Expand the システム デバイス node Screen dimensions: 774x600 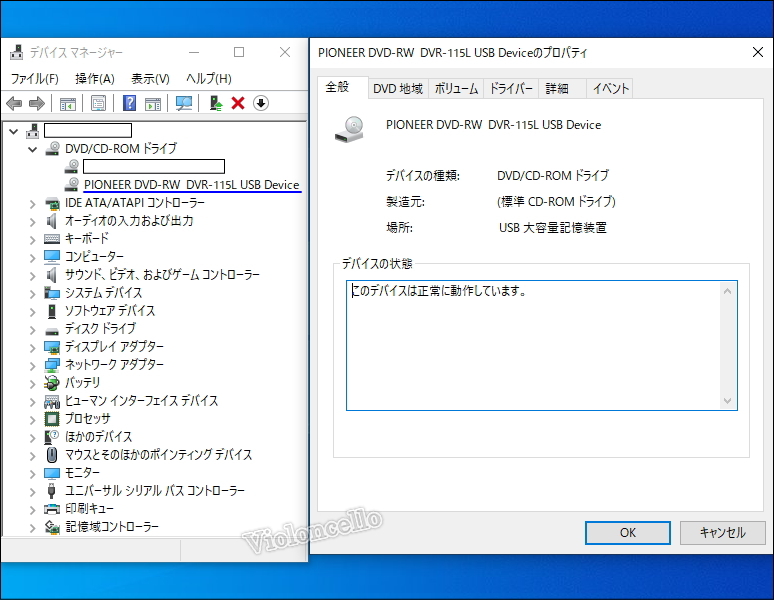33,294
